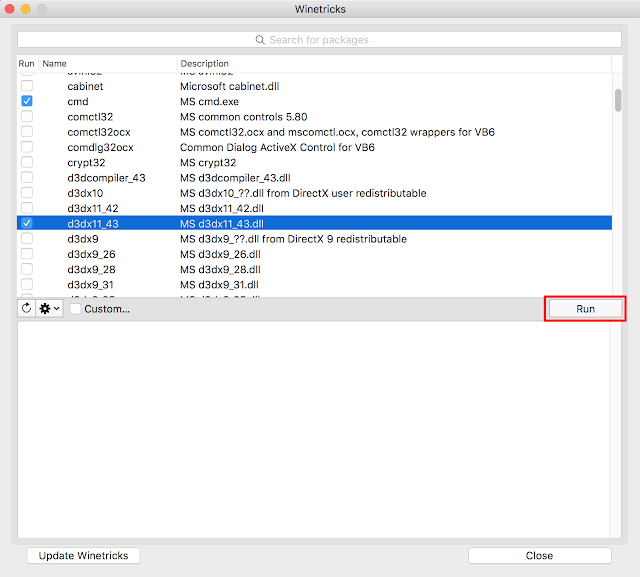Image resolution: width=640 pixels, height=577 pixels.
Task: Tick the d3dx11_42 package checkbox
Action: 27,208
